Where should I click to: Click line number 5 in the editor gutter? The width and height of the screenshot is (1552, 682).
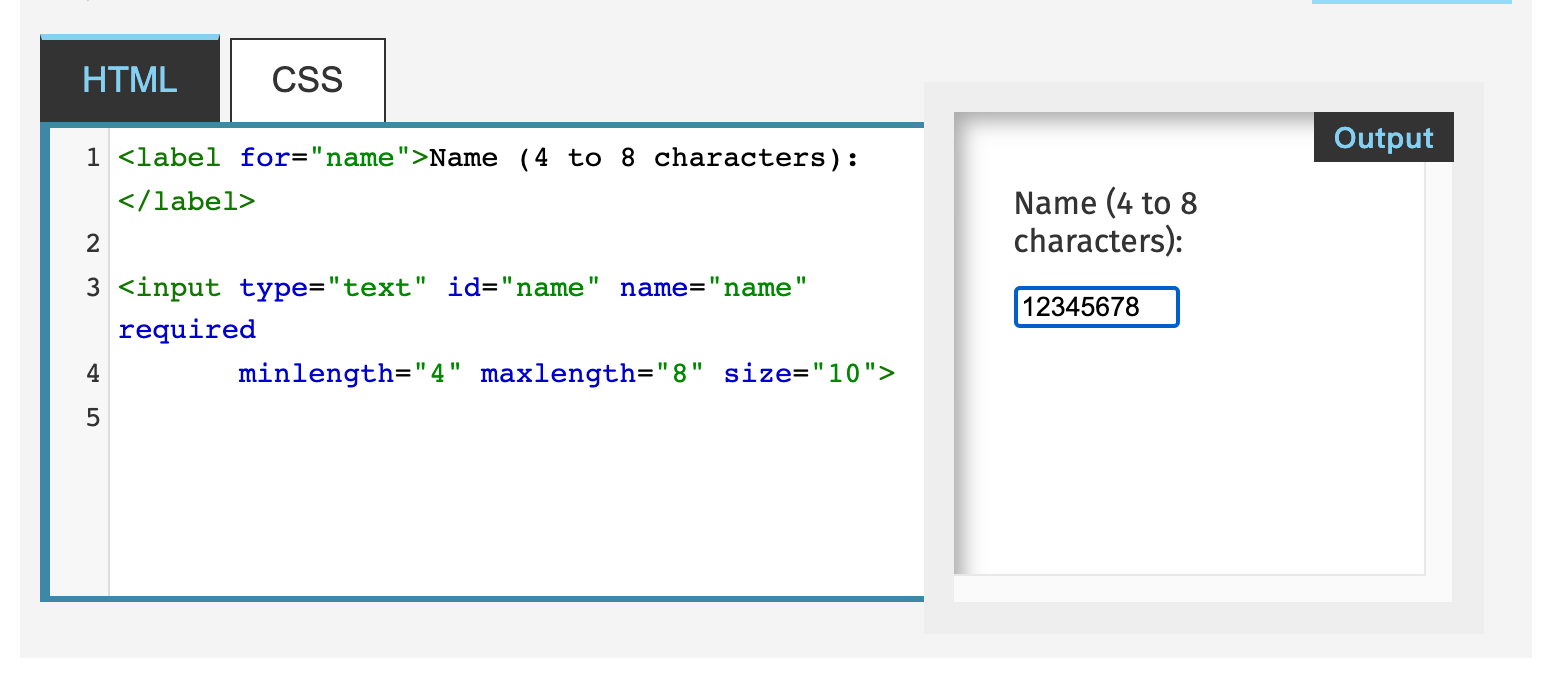point(93,417)
